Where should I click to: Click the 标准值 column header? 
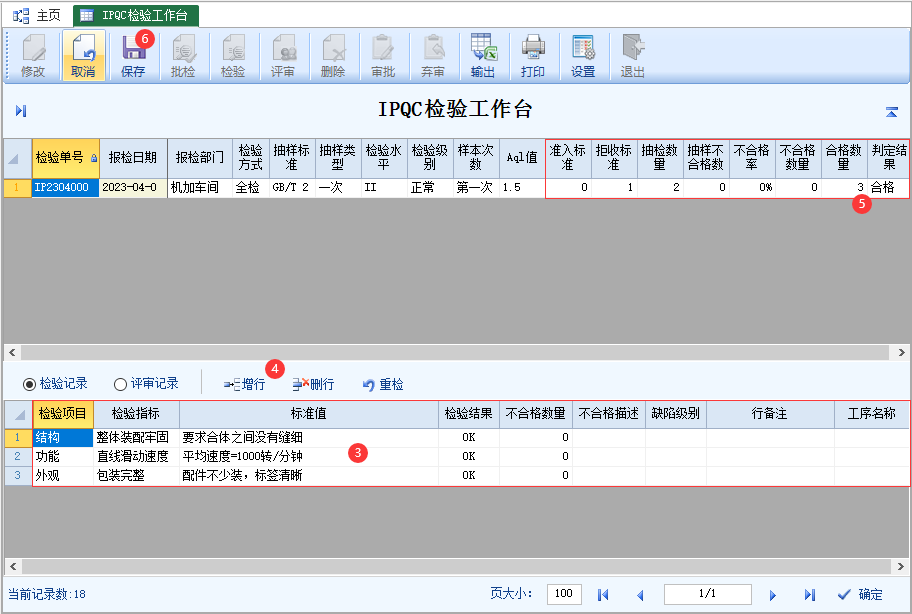309,414
